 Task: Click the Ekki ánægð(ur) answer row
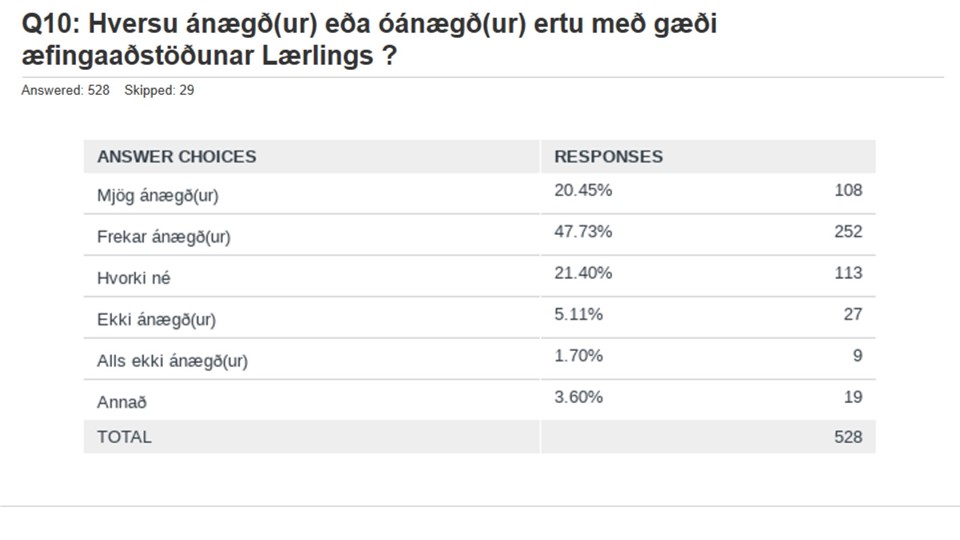click(479, 317)
